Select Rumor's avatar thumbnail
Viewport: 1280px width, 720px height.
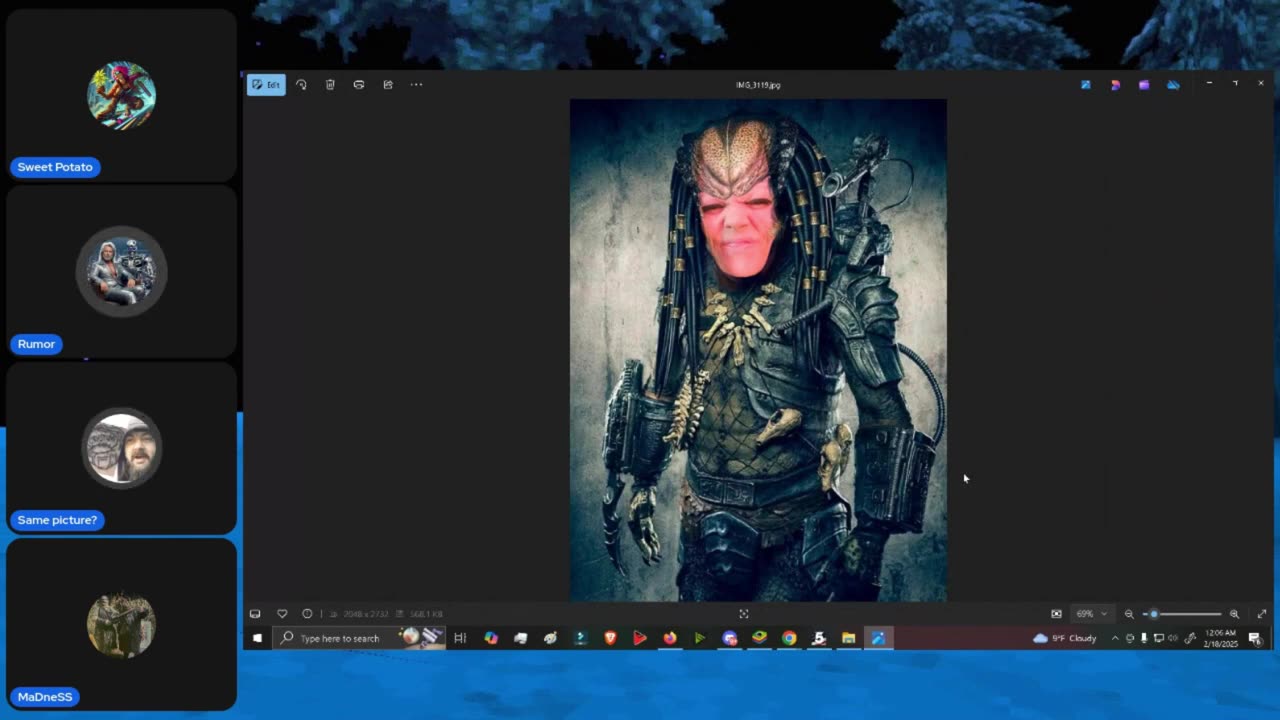pos(121,272)
